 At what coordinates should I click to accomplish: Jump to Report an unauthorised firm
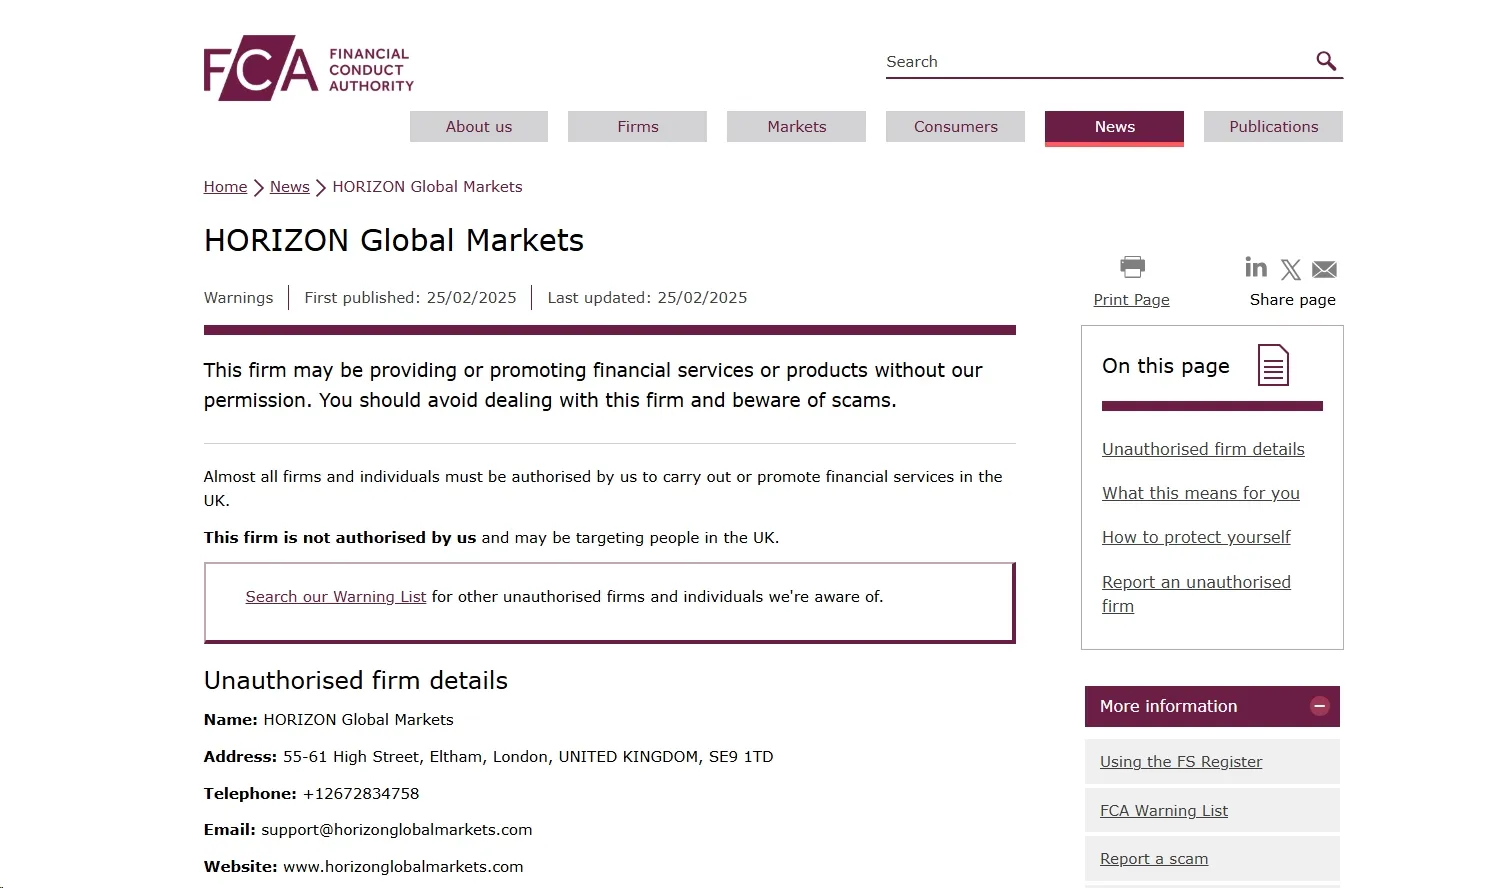(x=1196, y=594)
